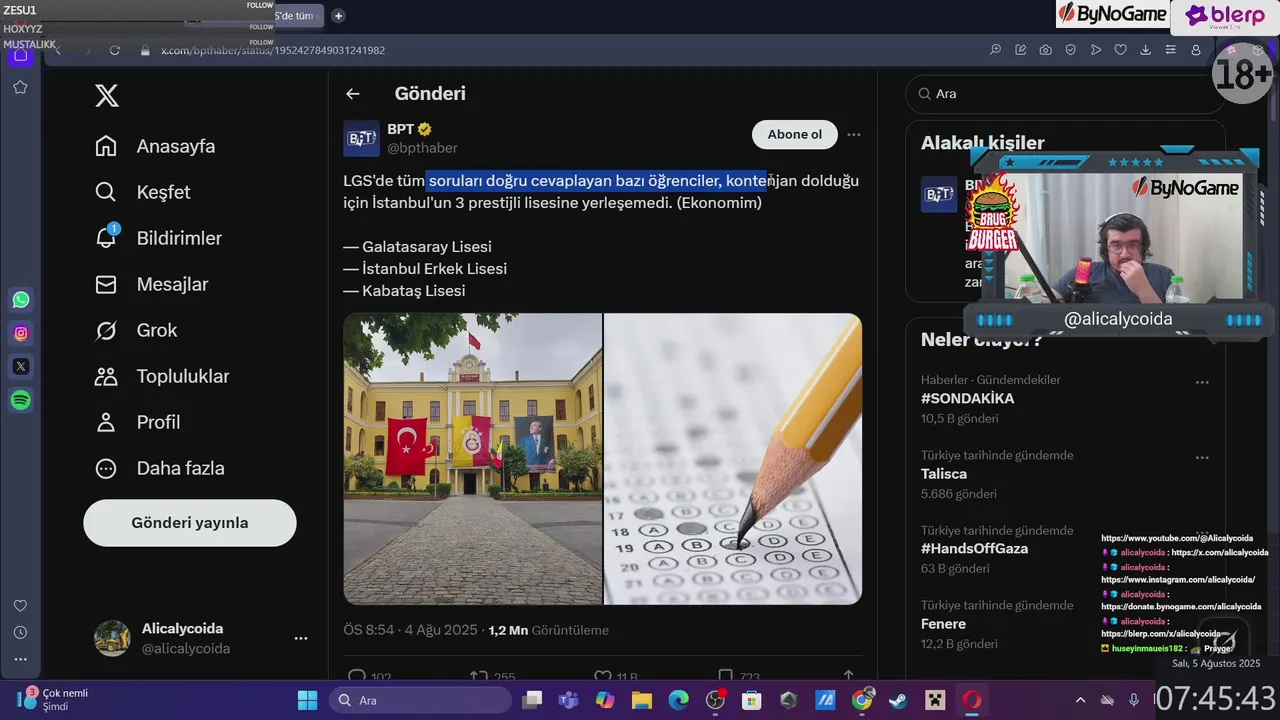Open Topluluklar in the X sidebar
Image resolution: width=1280 pixels, height=720 pixels.
click(162, 376)
